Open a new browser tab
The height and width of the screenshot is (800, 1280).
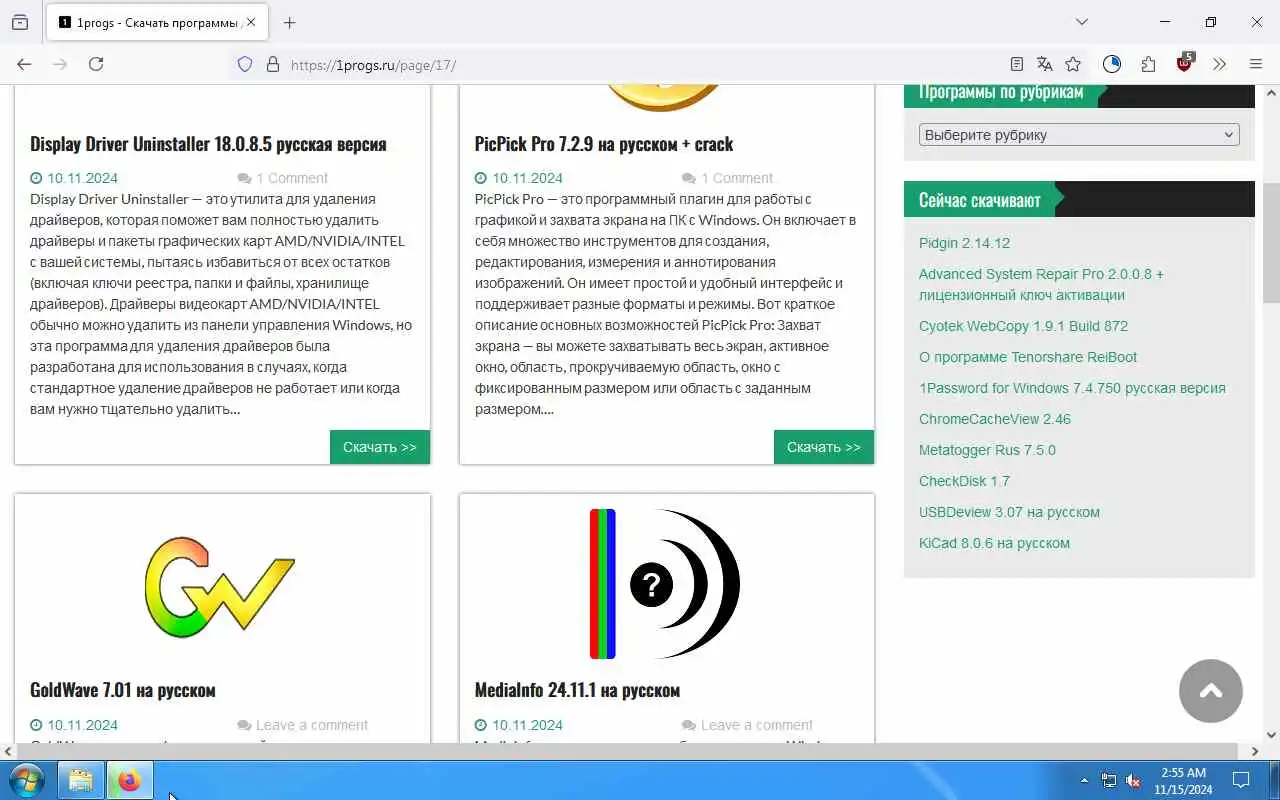coord(290,22)
